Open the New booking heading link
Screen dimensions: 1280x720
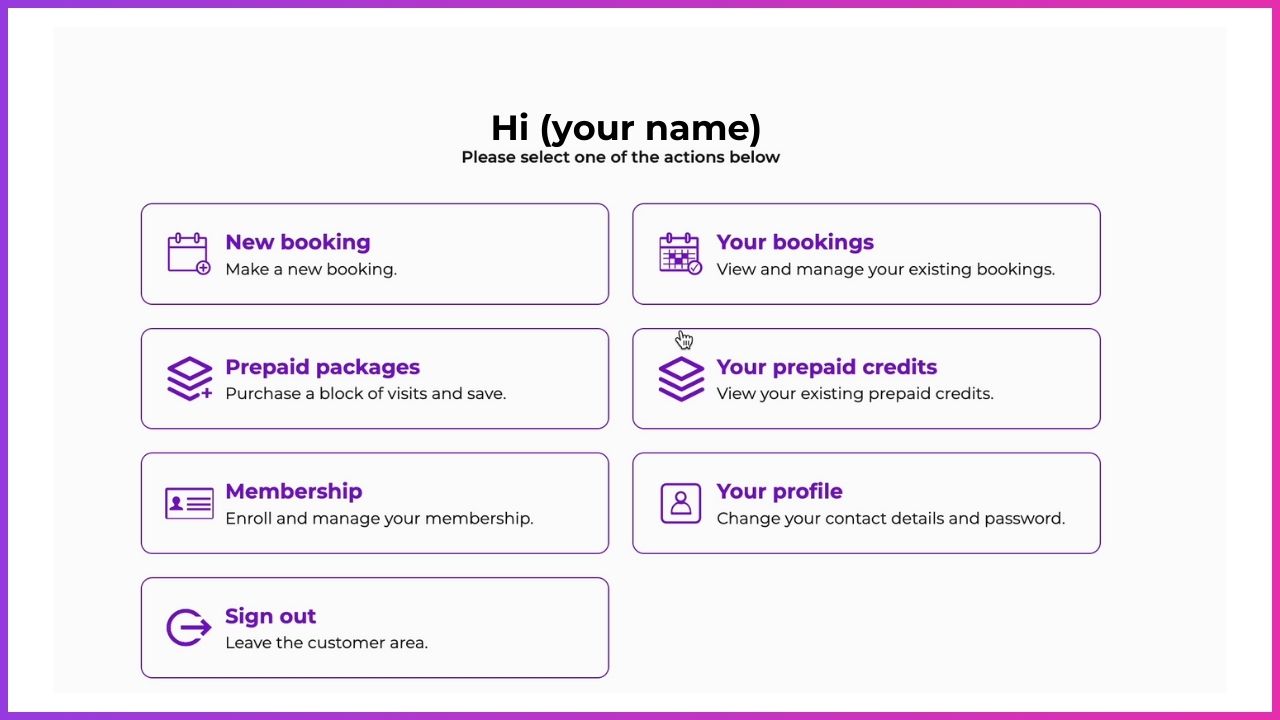pos(298,242)
